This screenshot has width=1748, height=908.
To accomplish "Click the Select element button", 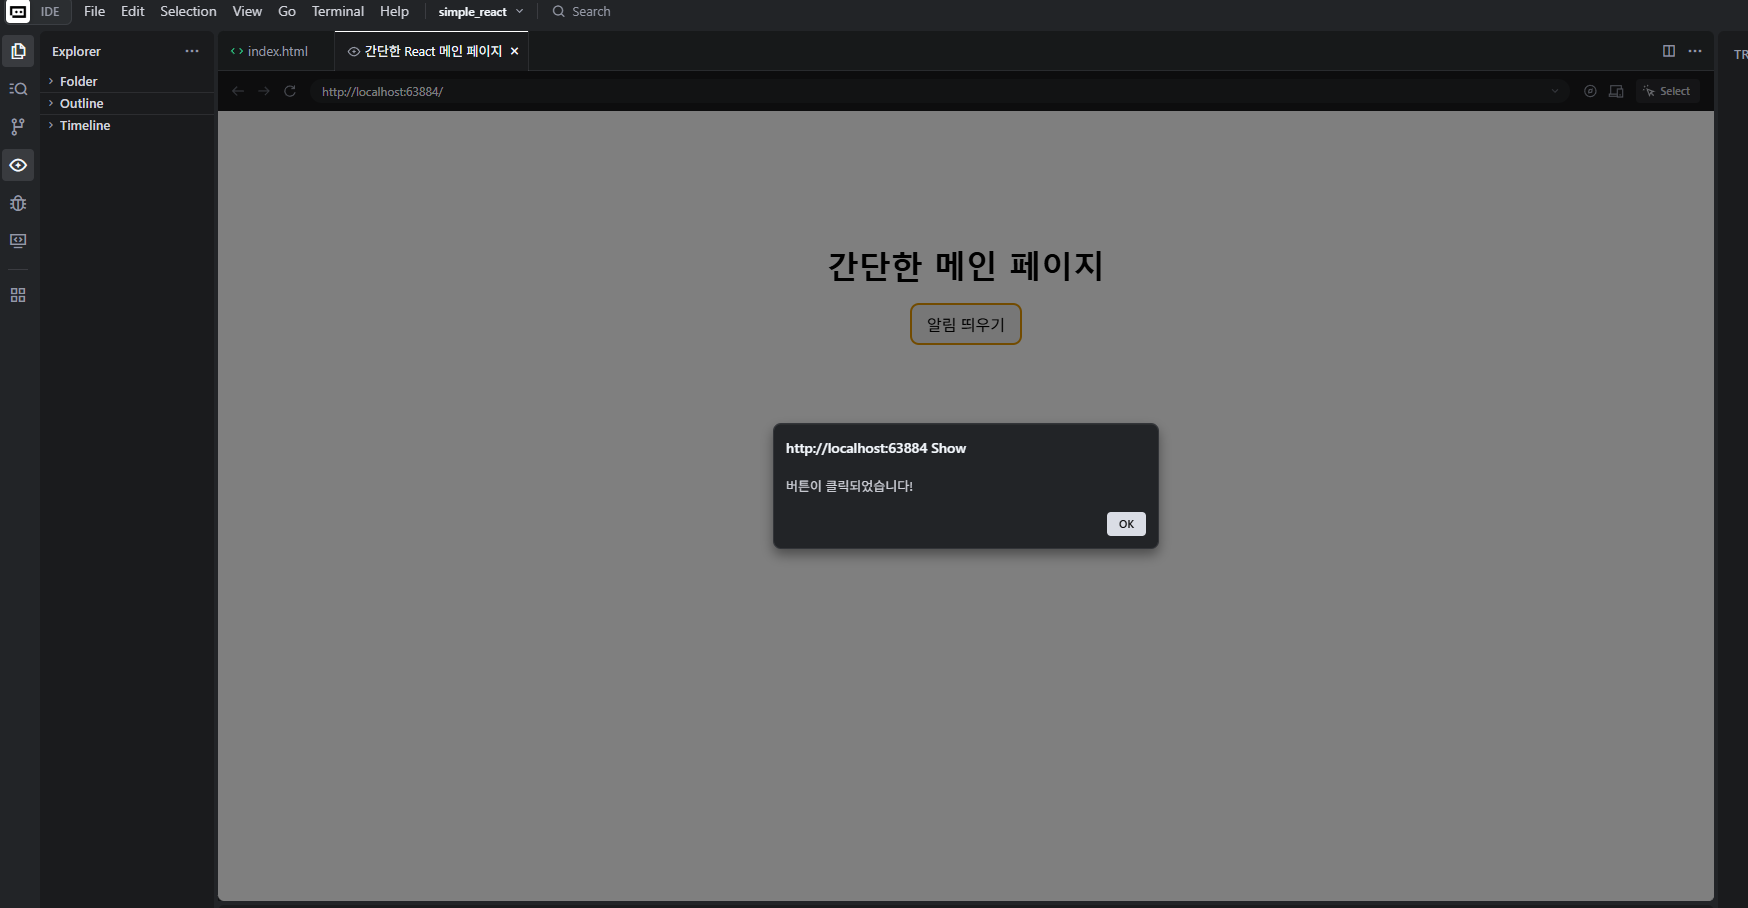I will click(x=1667, y=91).
